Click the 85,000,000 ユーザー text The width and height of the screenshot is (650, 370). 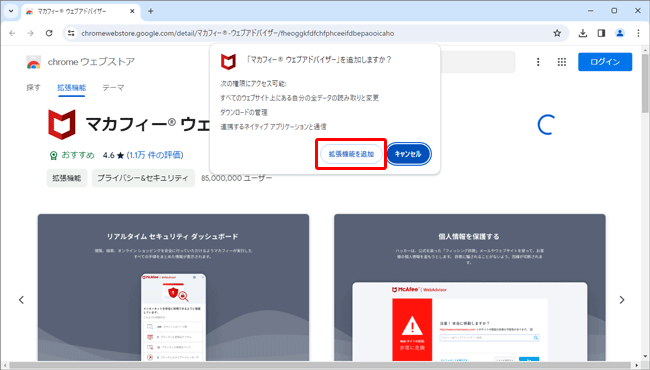click(x=236, y=178)
